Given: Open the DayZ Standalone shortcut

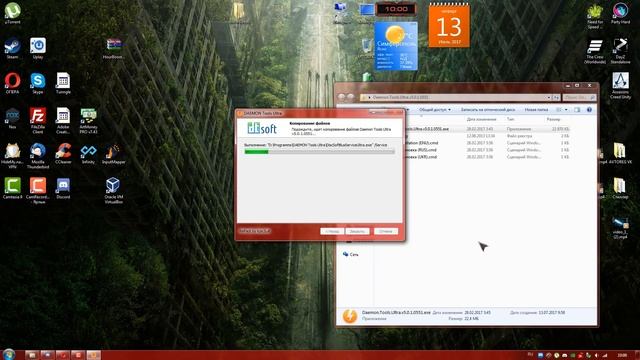Looking at the screenshot, I should click(620, 51).
